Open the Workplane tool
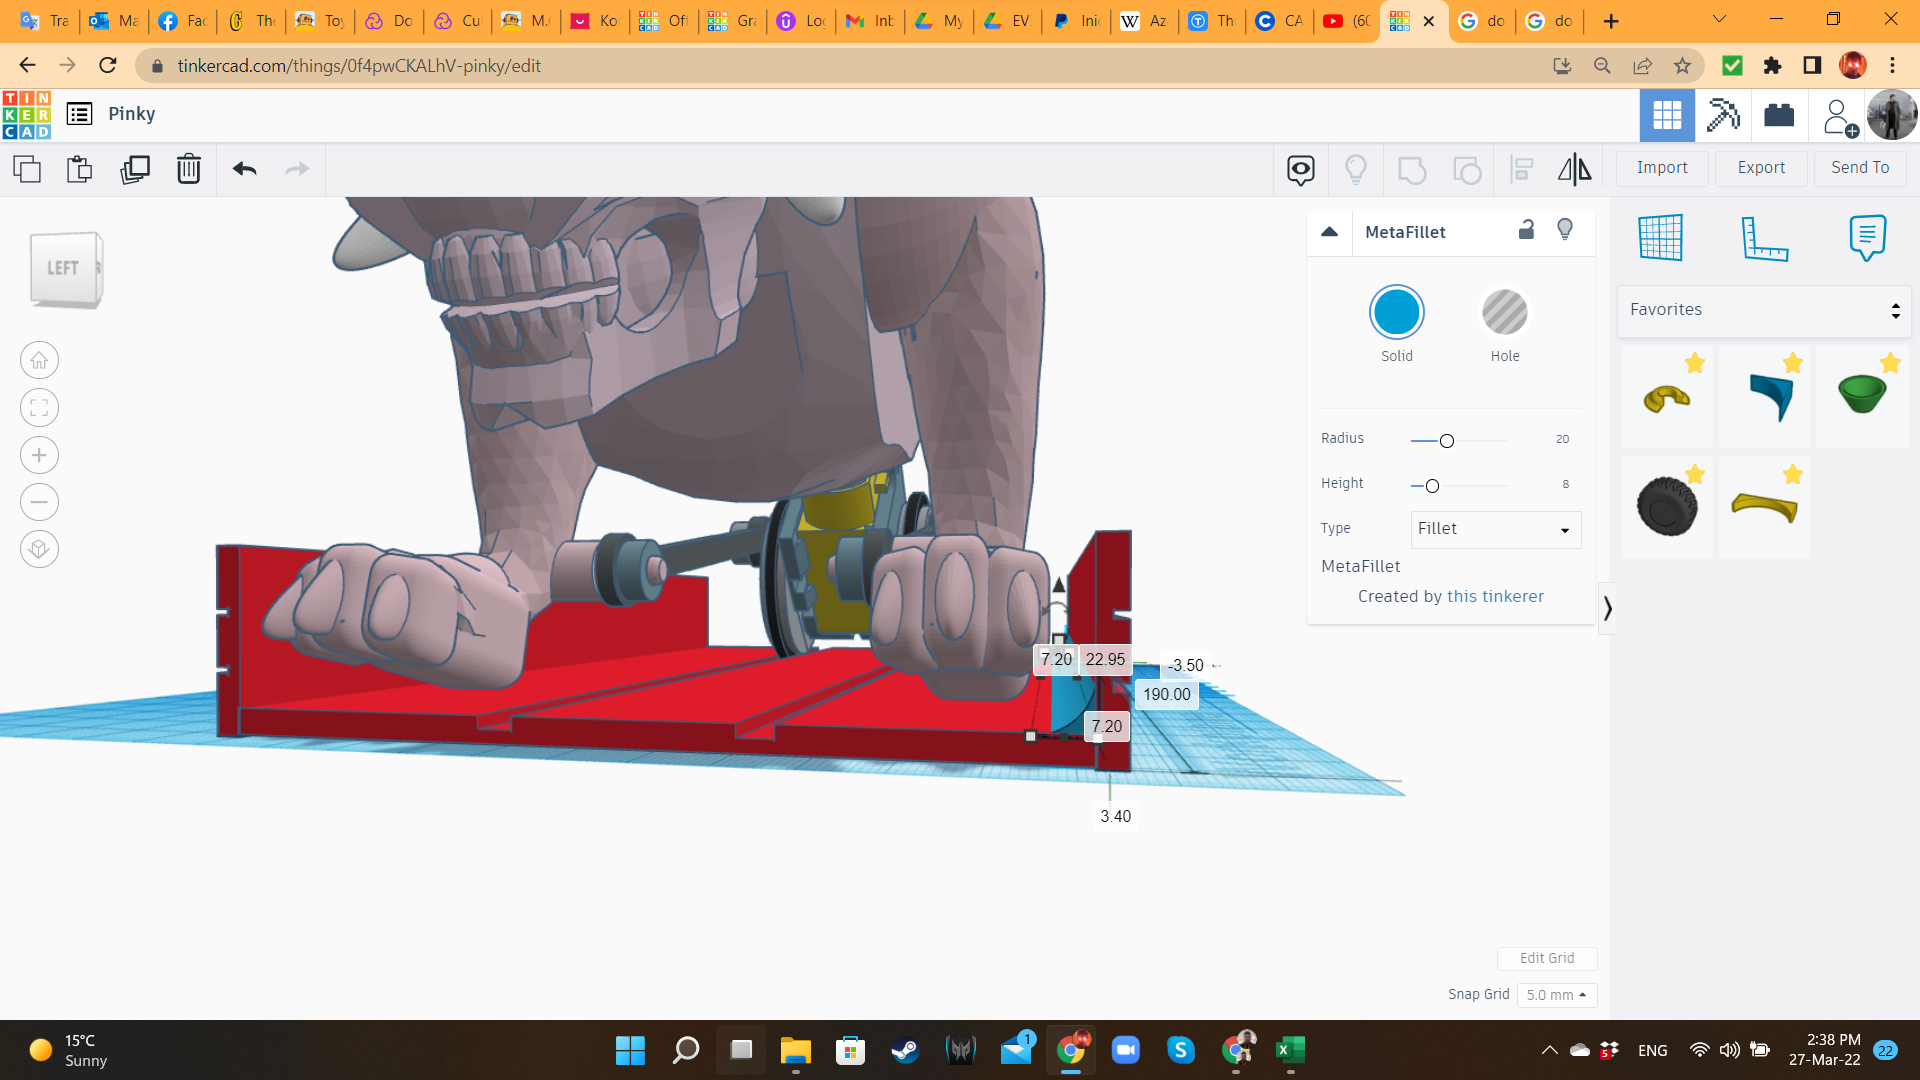This screenshot has height=1080, width=1920. point(1660,238)
